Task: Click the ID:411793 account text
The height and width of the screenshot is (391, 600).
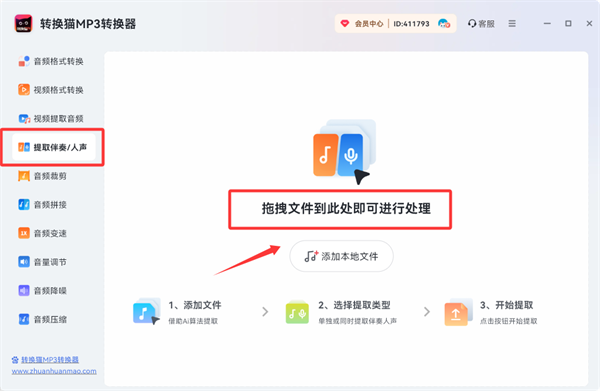Action: [411, 24]
